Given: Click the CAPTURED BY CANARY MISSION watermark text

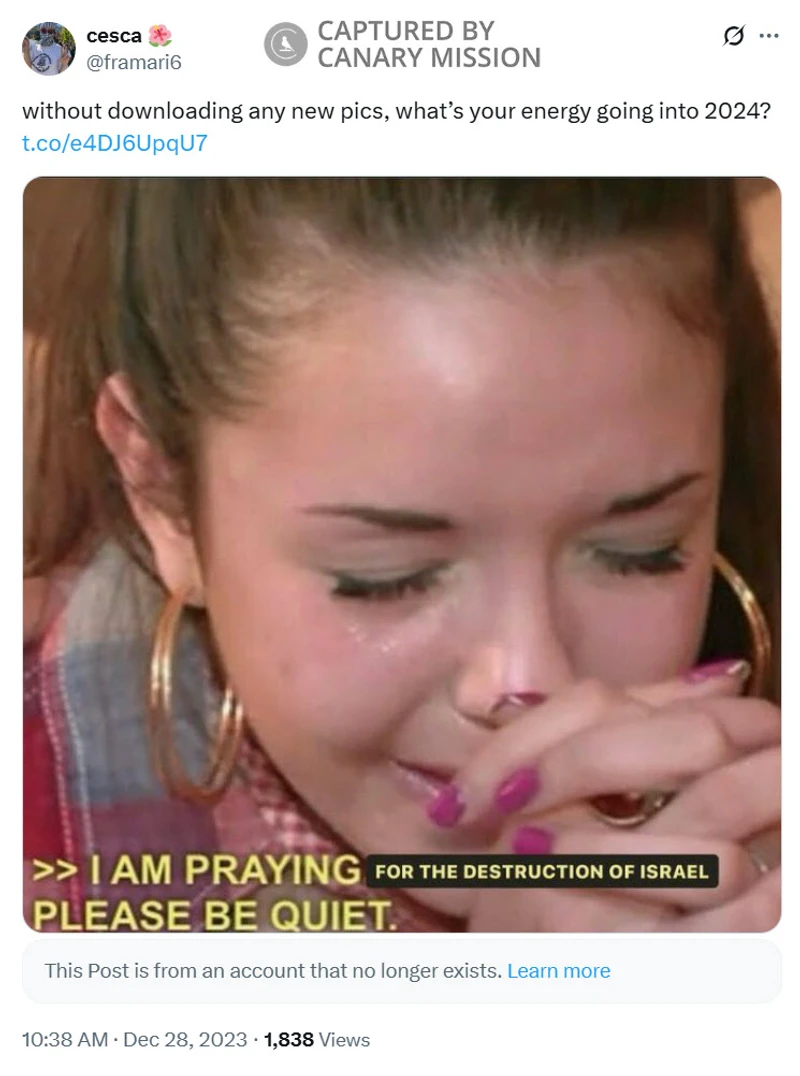Looking at the screenshot, I should [429, 45].
